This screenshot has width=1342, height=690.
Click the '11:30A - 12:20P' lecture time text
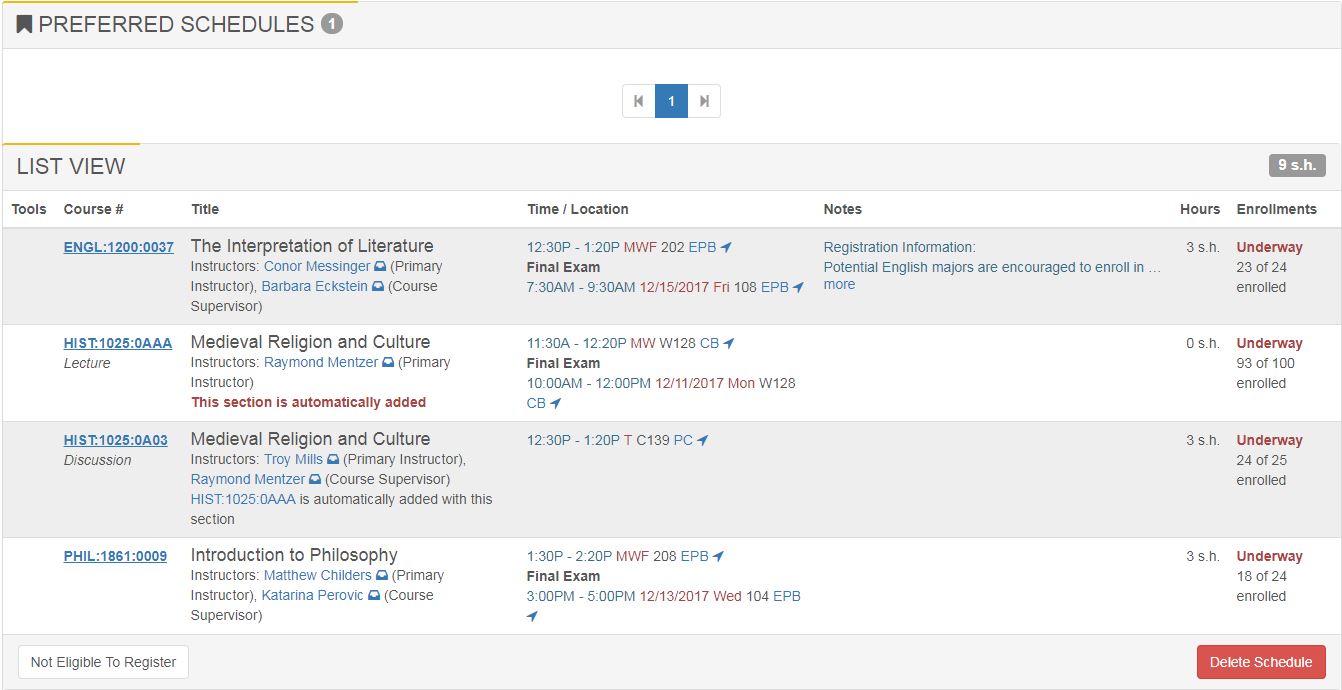tap(577, 343)
